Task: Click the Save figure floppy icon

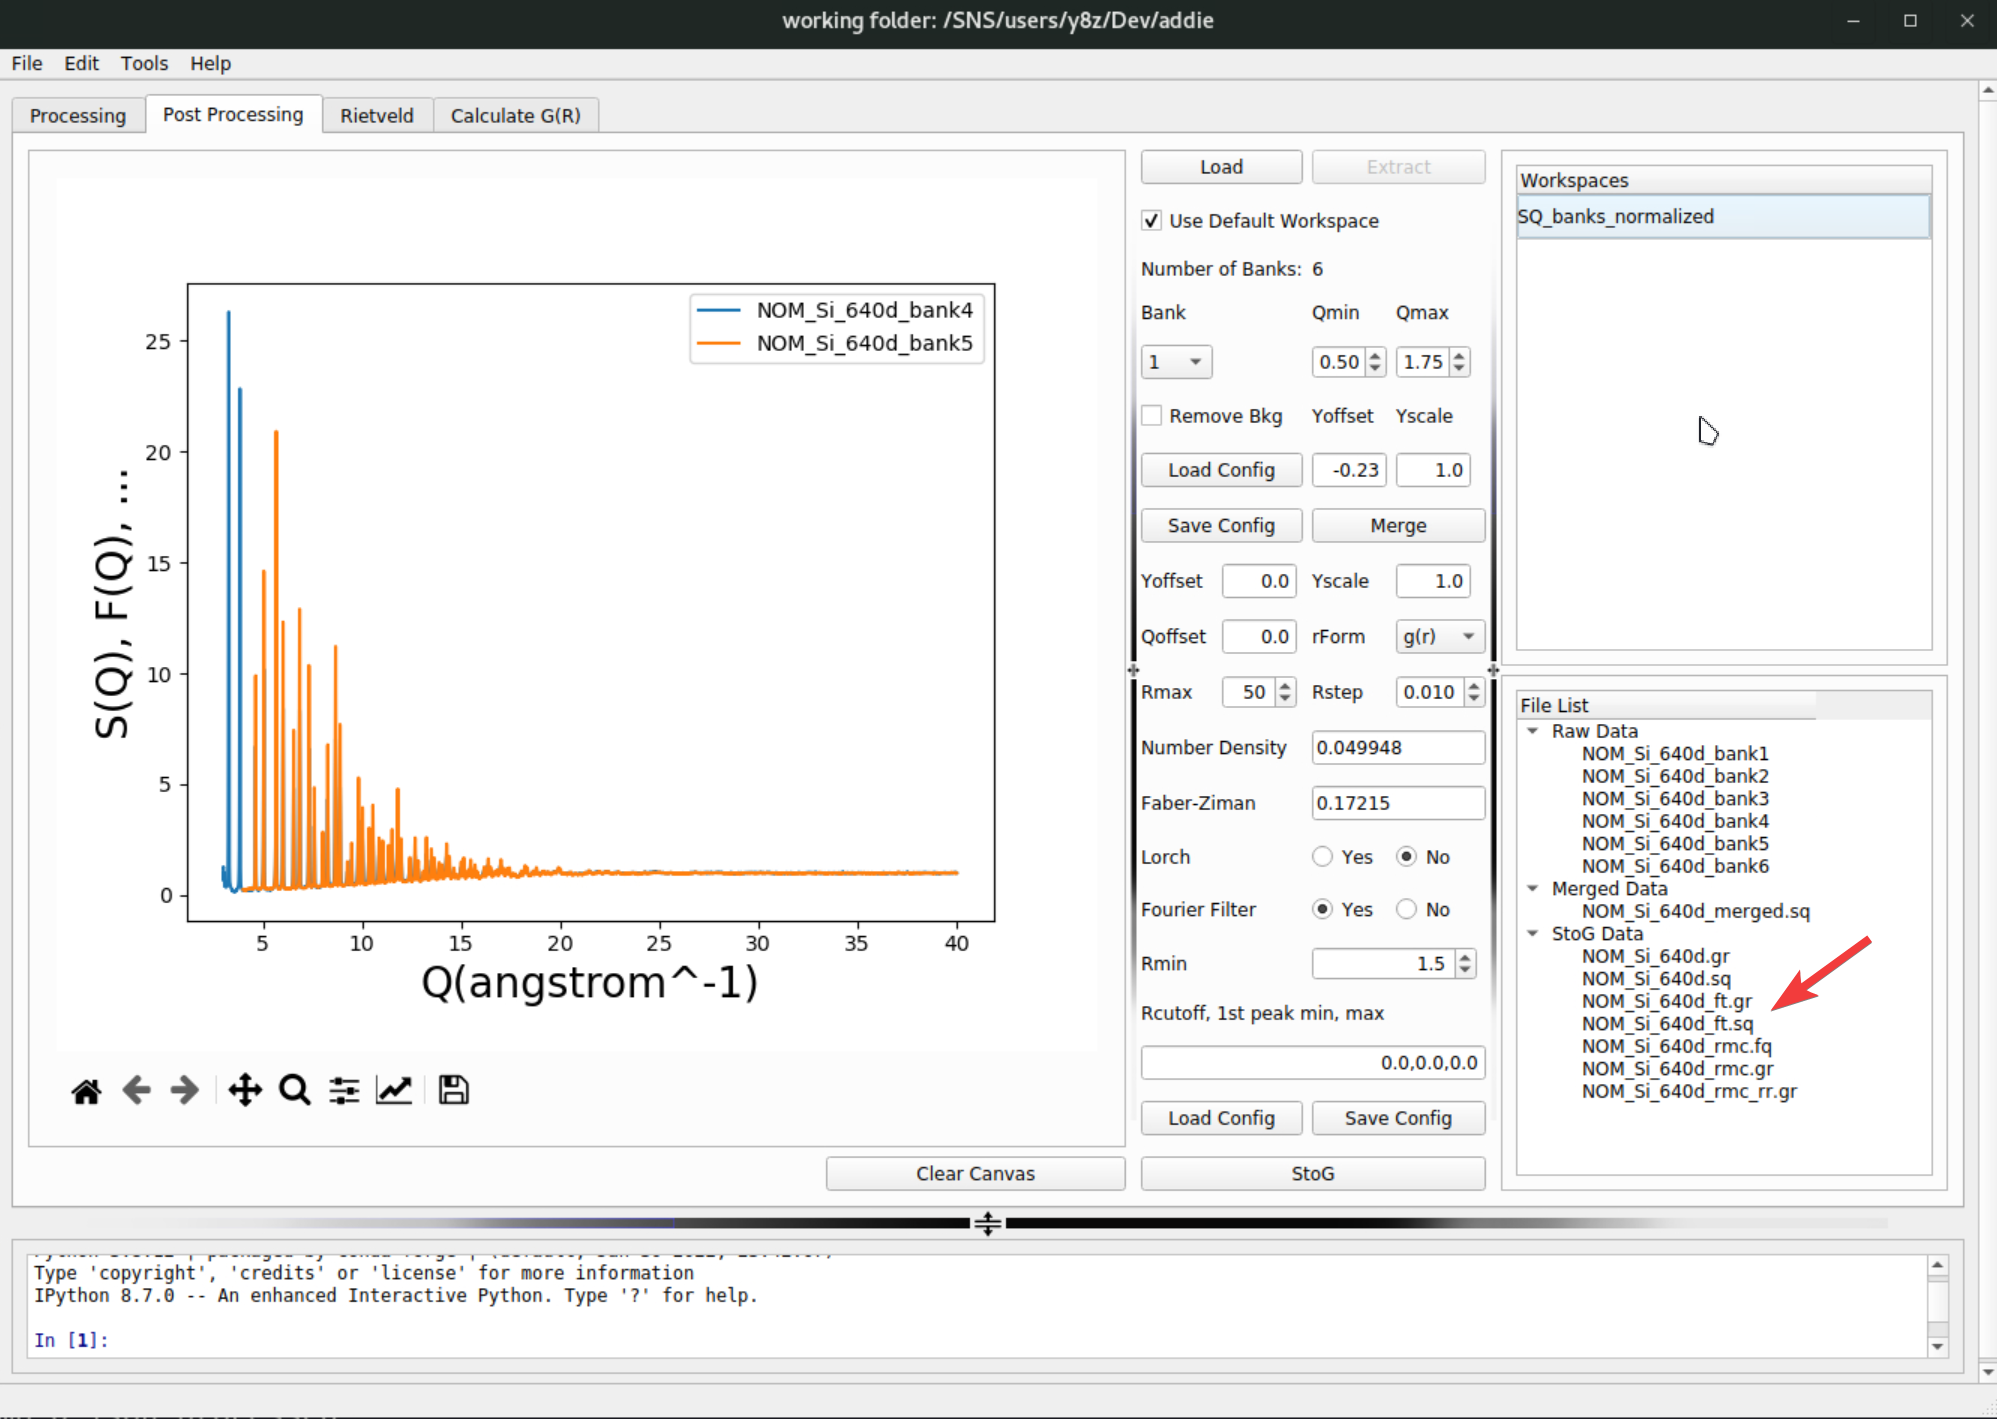Action: tap(453, 1090)
